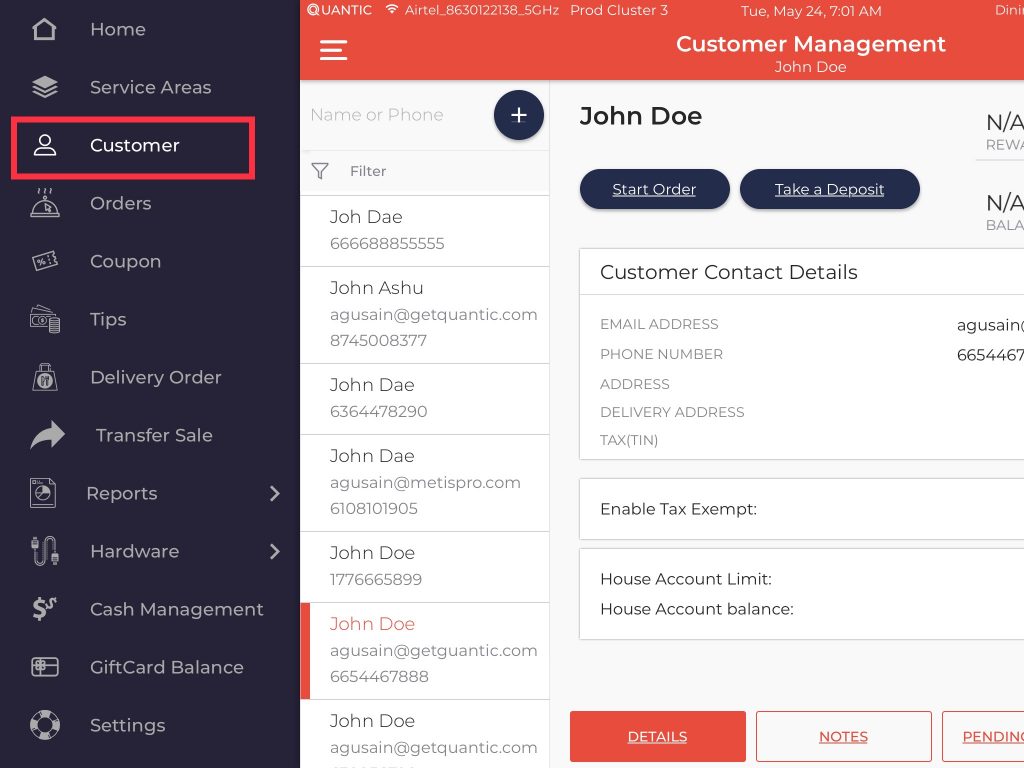
Task: Click the Start Order button
Action: [x=654, y=189]
